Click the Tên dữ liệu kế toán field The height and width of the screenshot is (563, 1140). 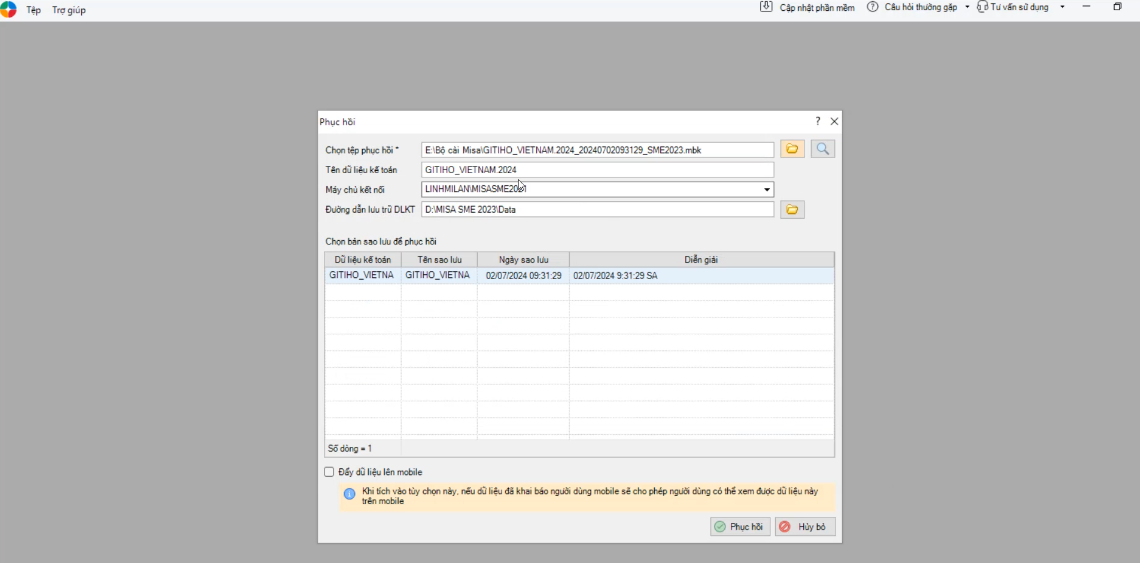point(598,169)
